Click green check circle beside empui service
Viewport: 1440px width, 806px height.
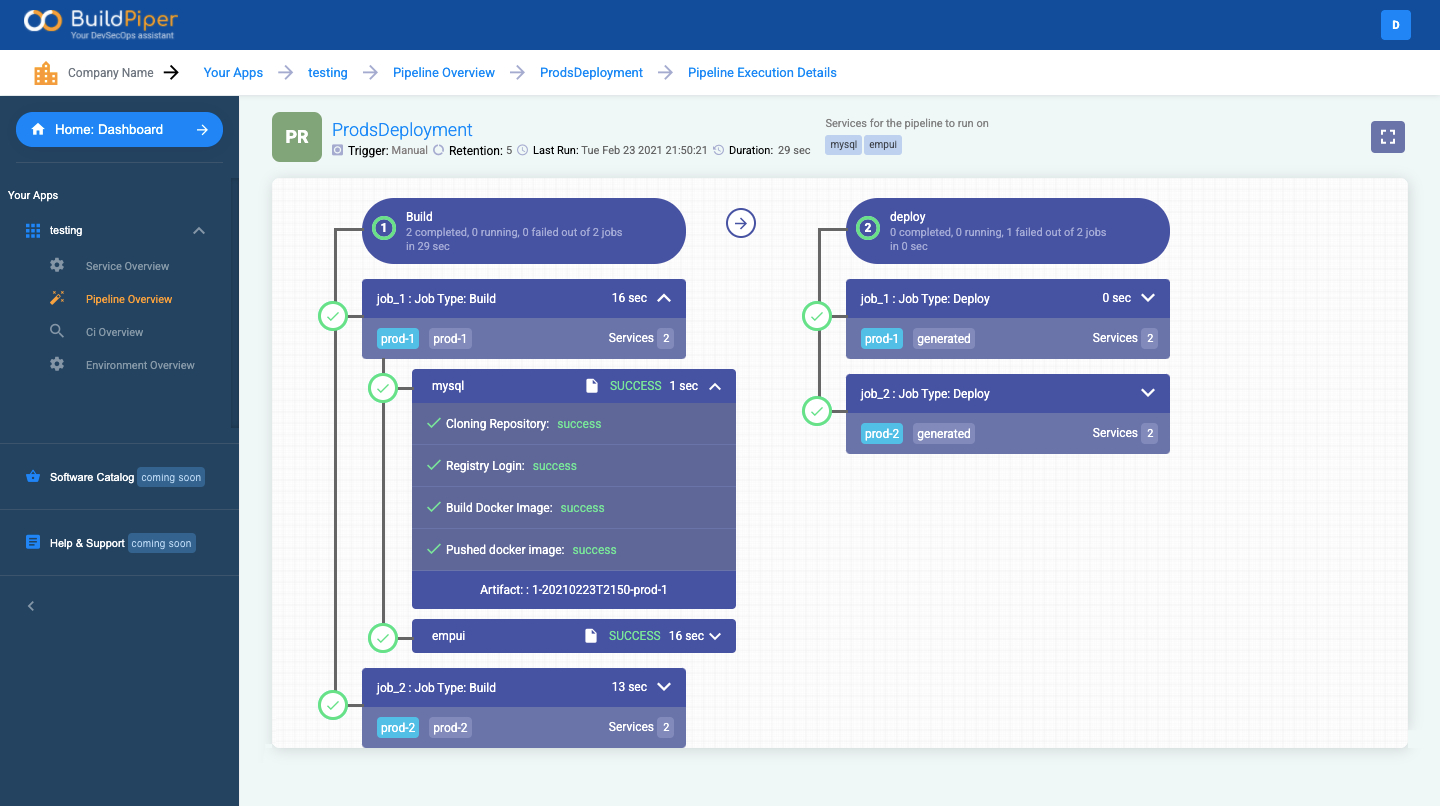[x=383, y=637]
